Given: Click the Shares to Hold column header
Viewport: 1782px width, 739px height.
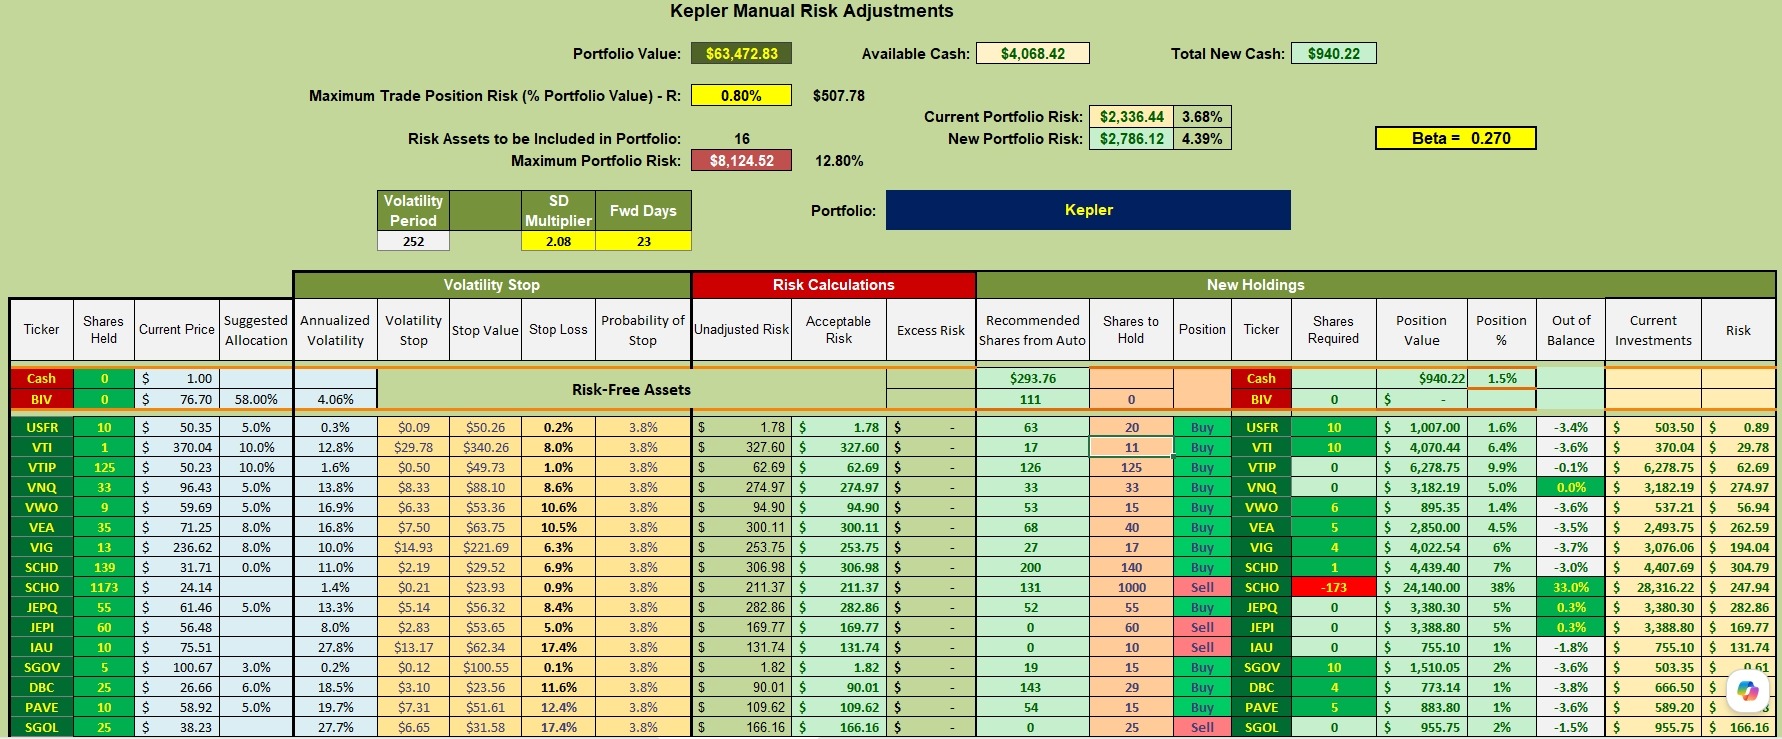Looking at the screenshot, I should [1131, 330].
